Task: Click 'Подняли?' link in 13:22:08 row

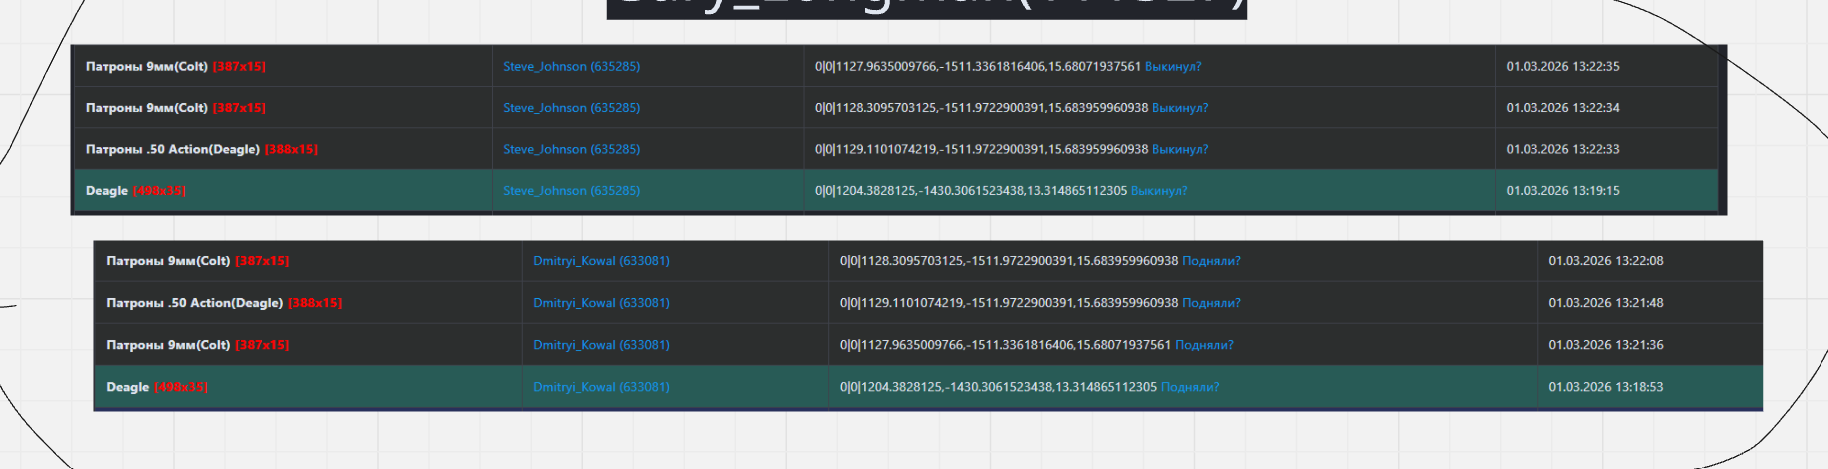Action: pyautogui.click(x=1210, y=261)
